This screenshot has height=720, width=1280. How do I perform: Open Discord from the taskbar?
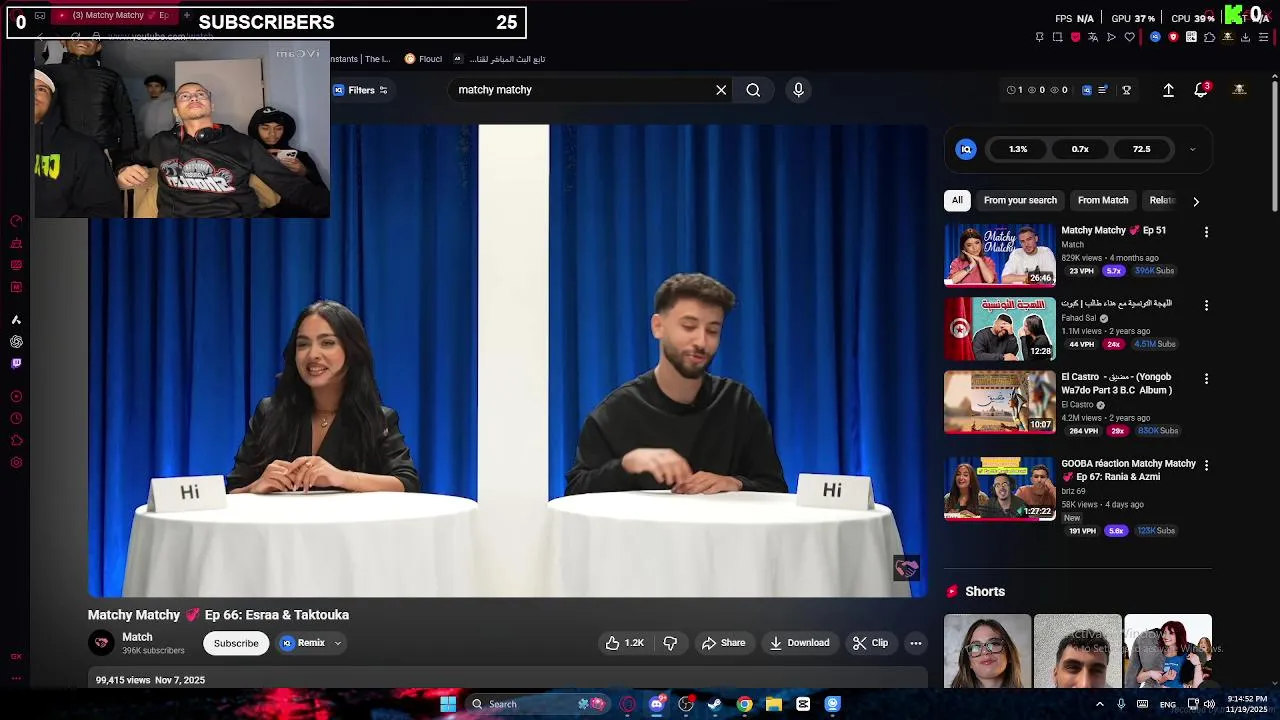point(656,704)
